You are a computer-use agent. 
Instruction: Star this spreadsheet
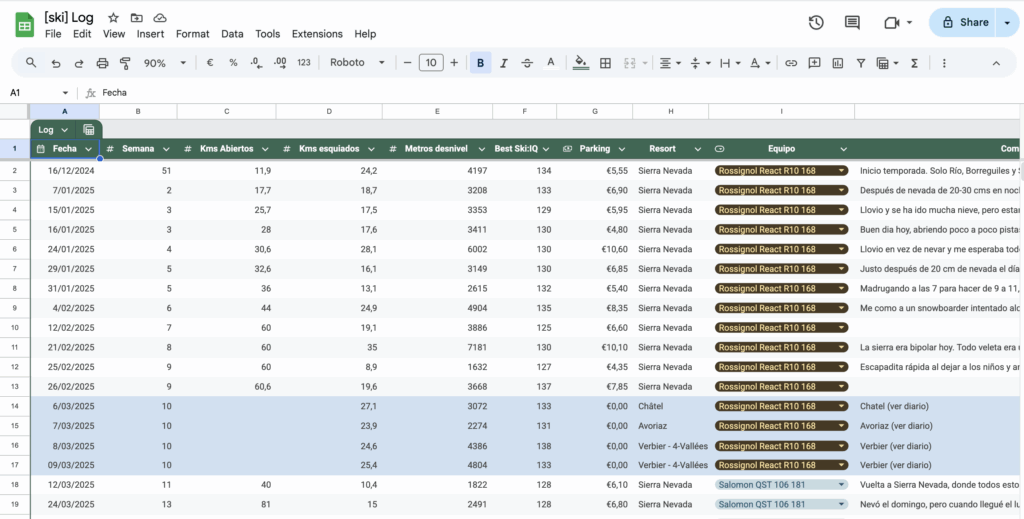(x=113, y=18)
